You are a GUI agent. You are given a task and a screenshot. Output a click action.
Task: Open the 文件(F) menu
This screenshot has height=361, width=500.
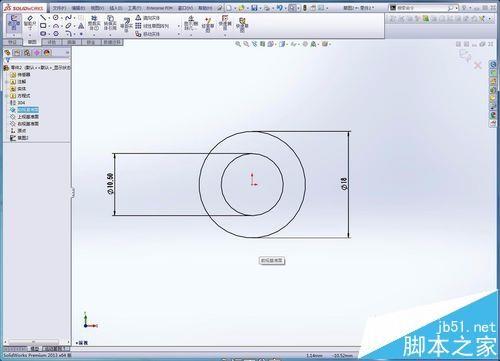[60, 8]
